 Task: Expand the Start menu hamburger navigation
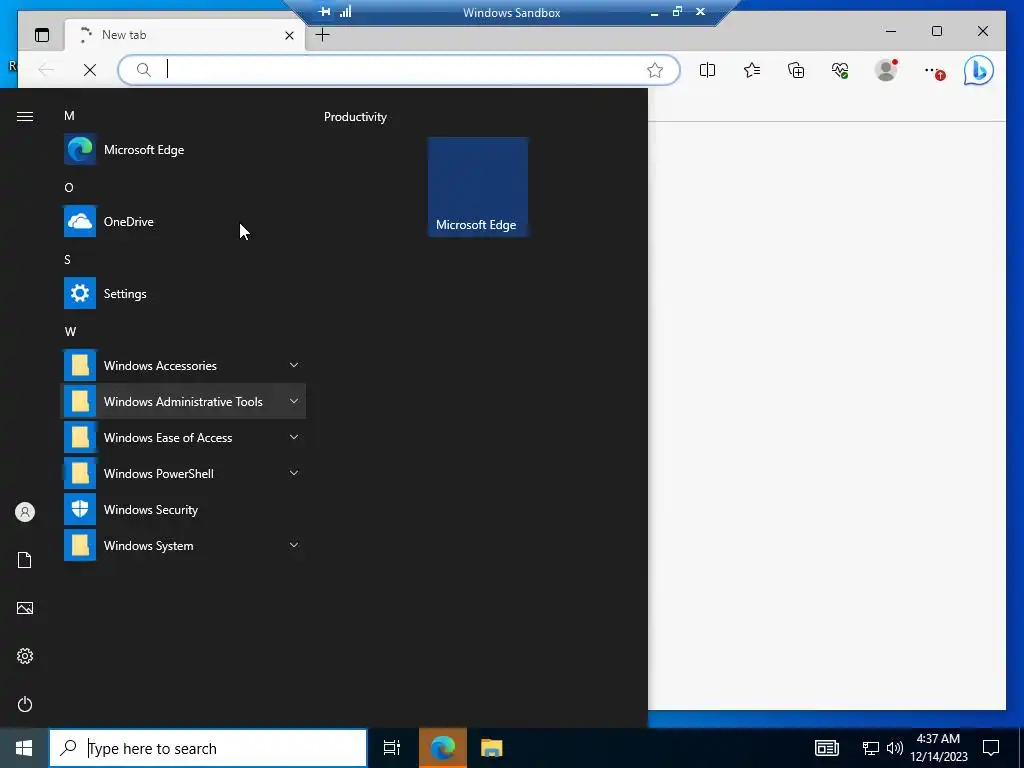25,116
